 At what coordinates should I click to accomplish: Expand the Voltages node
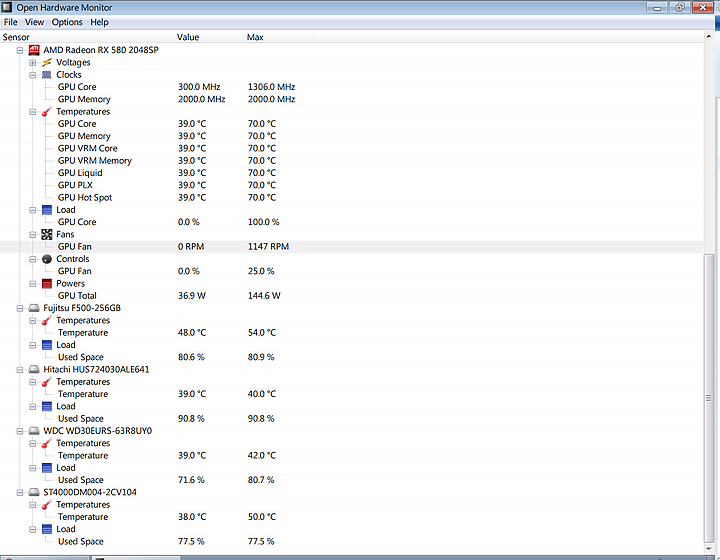tap(32, 62)
